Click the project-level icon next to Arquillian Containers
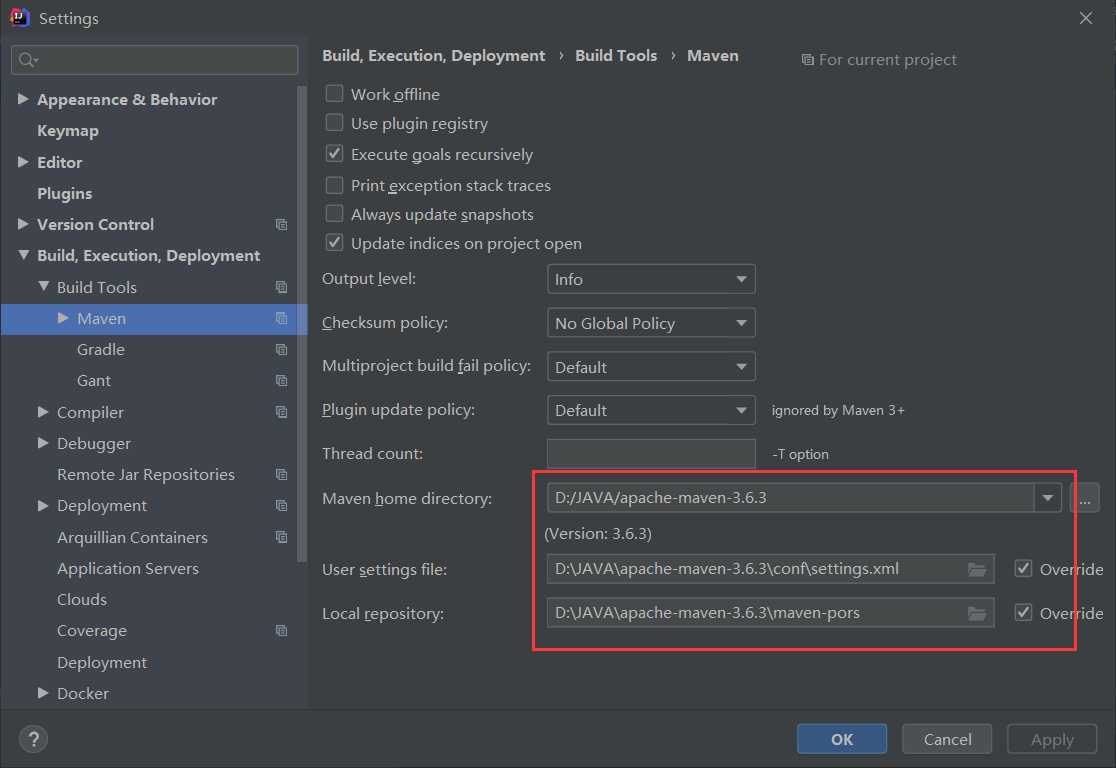Image resolution: width=1116 pixels, height=768 pixels. click(x=282, y=537)
